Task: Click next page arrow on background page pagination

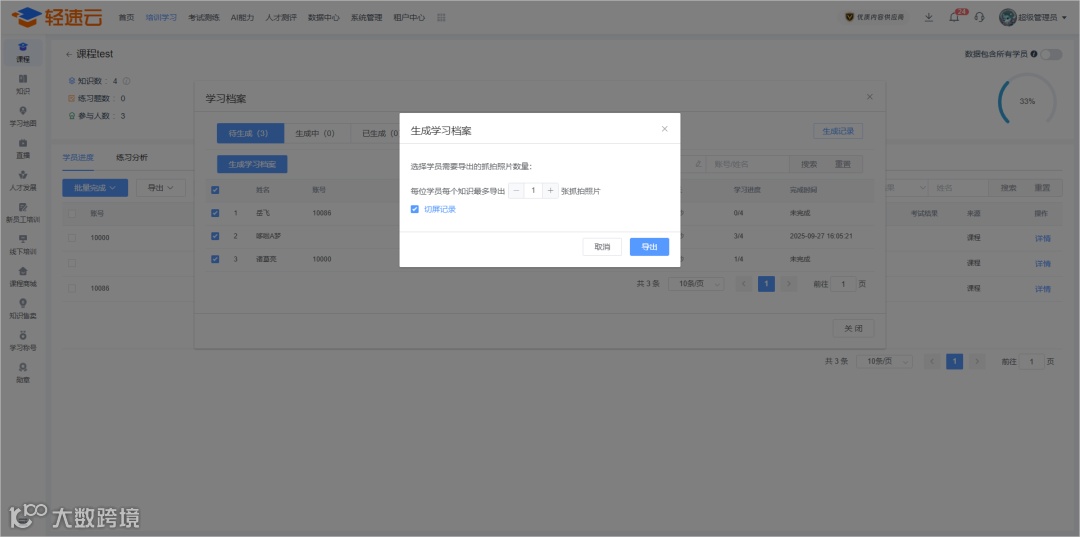Action: [x=977, y=361]
